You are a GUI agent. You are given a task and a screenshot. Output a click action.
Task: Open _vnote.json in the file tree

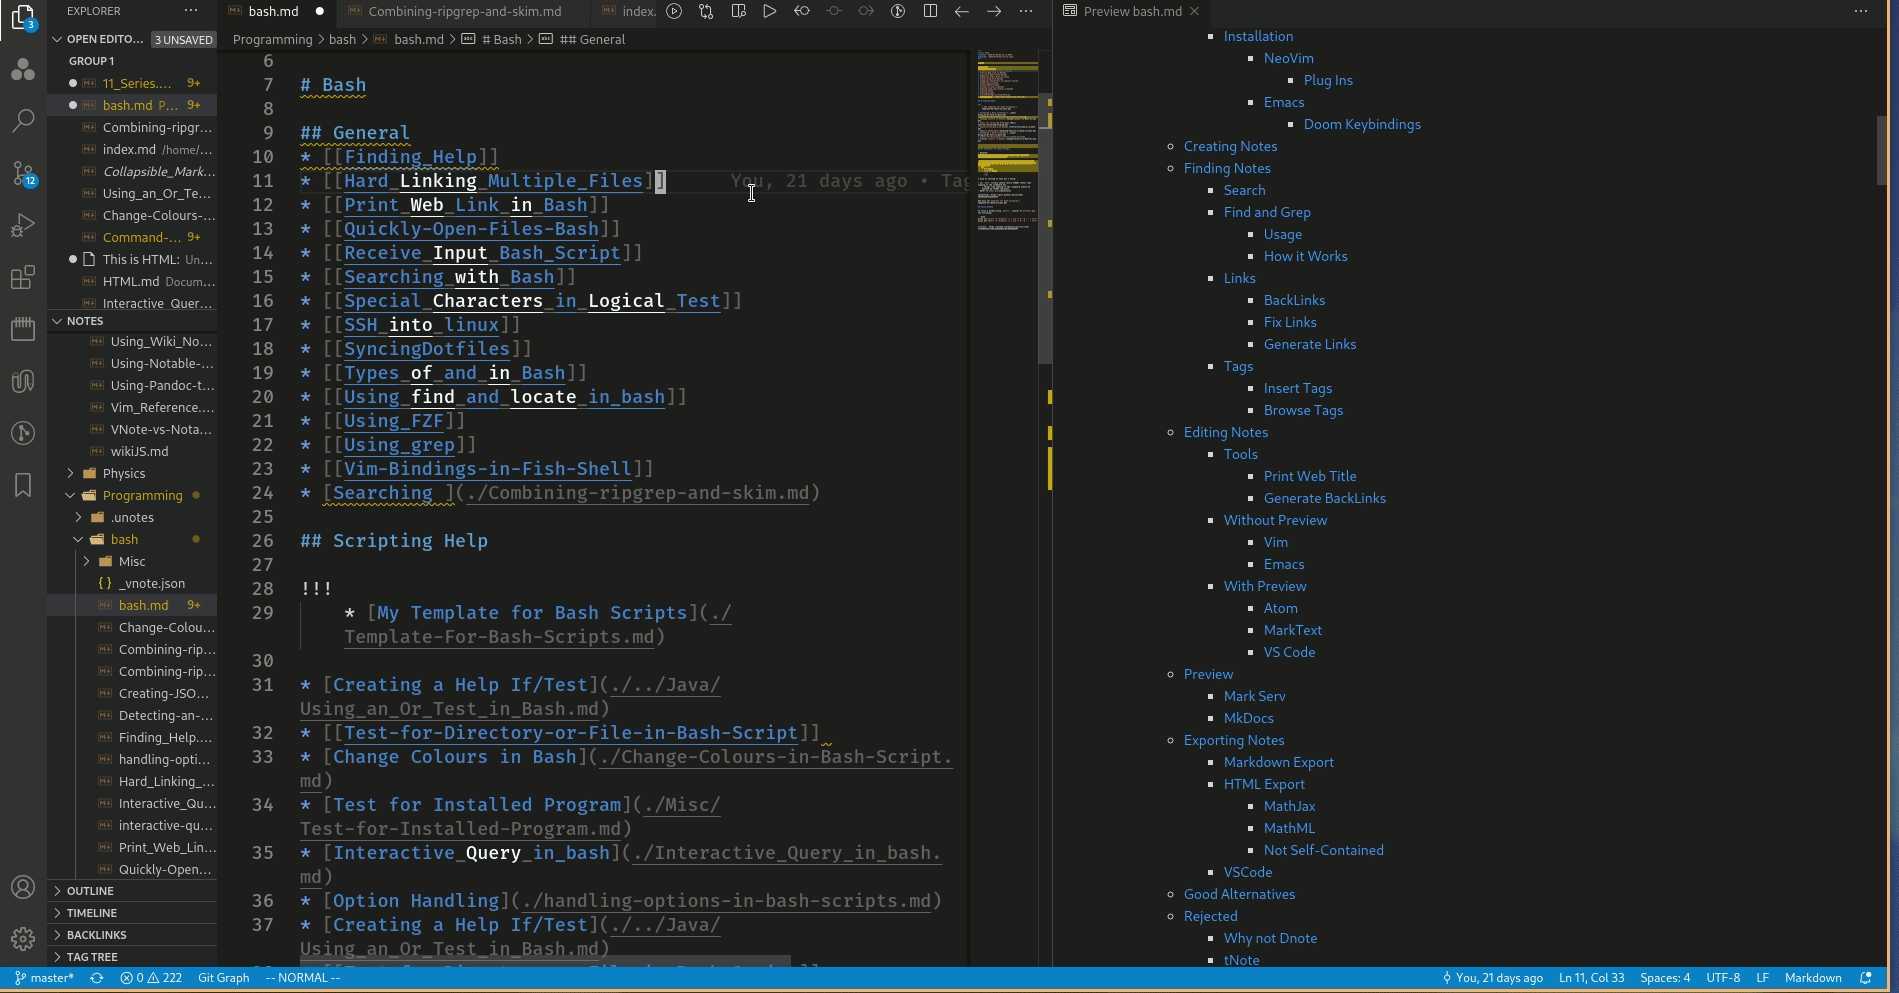(152, 583)
